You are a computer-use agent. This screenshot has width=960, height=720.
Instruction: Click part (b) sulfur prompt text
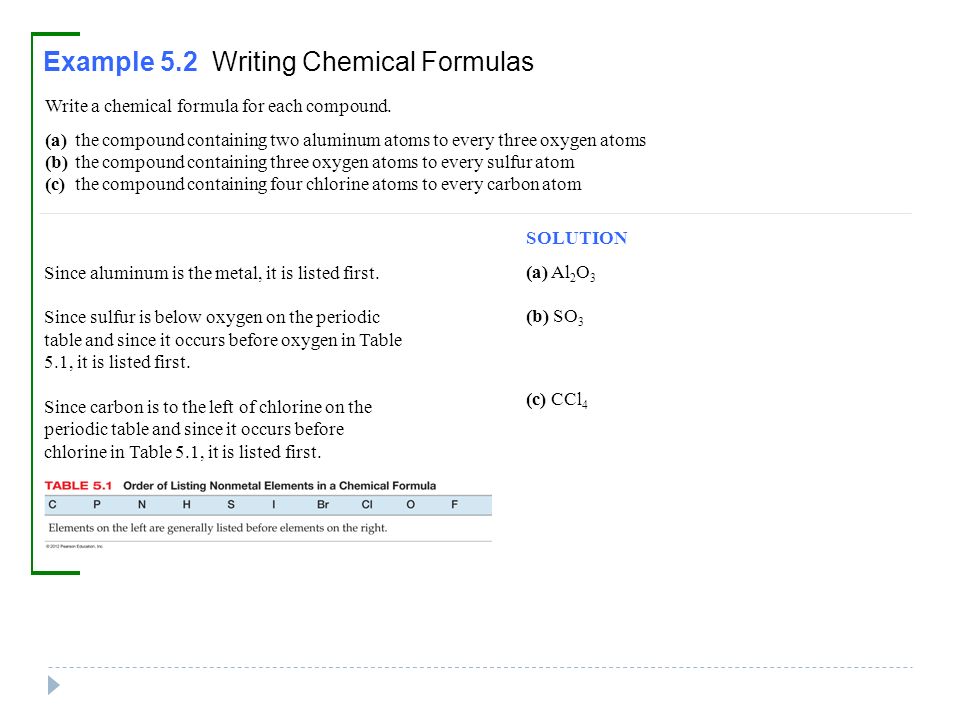310,162
